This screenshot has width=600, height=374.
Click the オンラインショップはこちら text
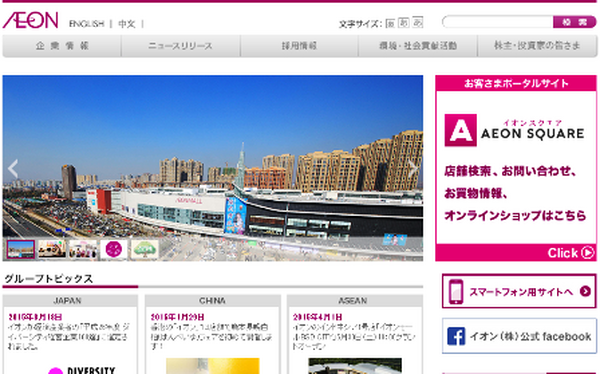(515, 216)
